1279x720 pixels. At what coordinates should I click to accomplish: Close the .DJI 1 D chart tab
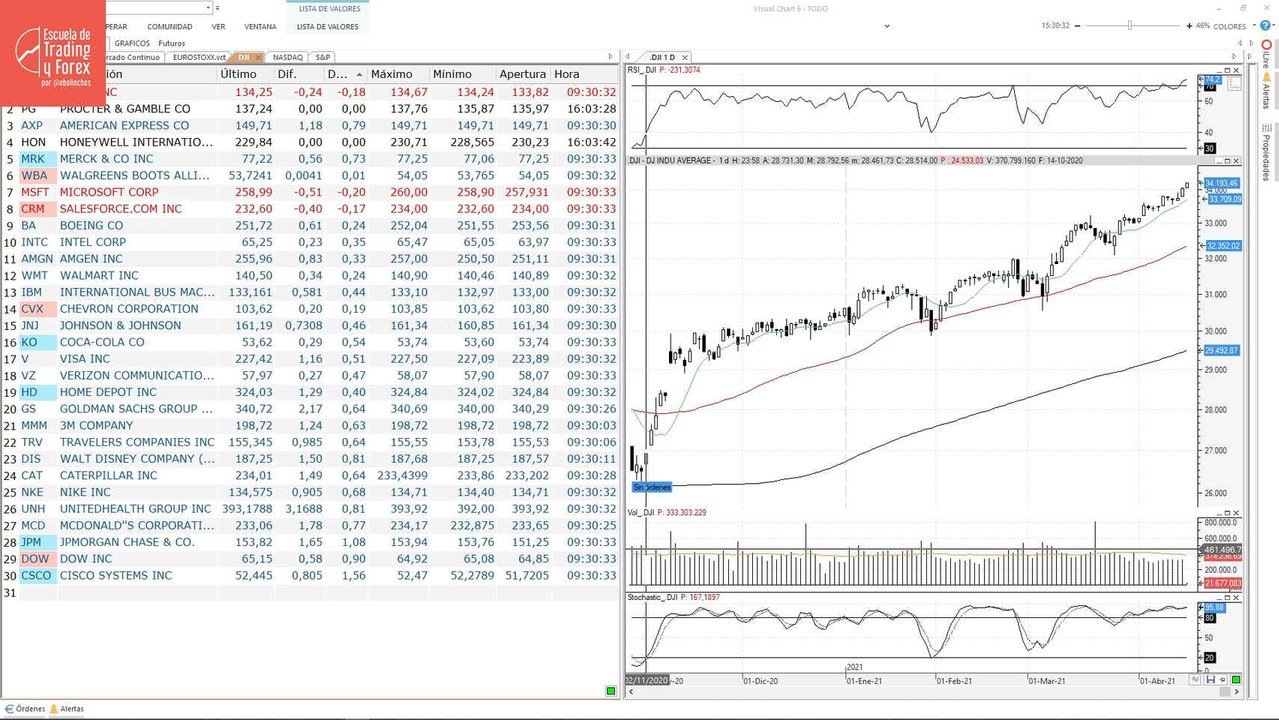coord(685,57)
